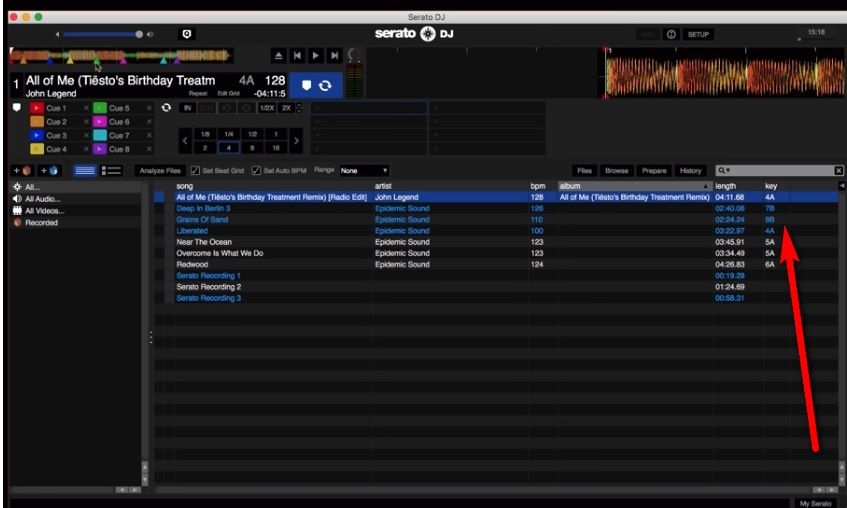The height and width of the screenshot is (508, 847).
Task: Open the Files panel tab
Action: click(584, 171)
